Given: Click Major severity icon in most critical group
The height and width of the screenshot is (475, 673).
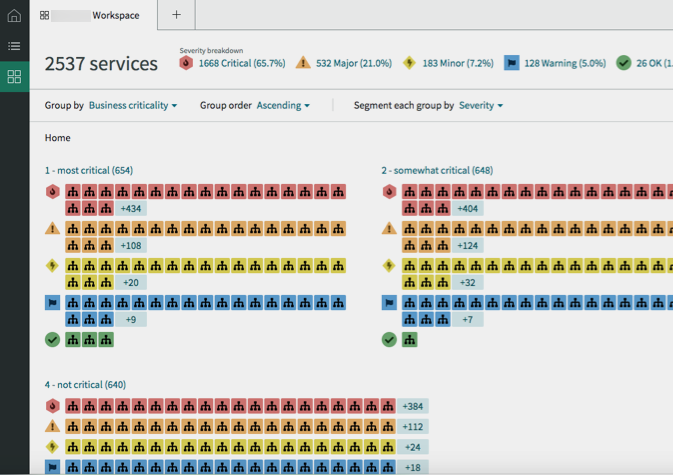Looking at the screenshot, I should pos(52,229).
